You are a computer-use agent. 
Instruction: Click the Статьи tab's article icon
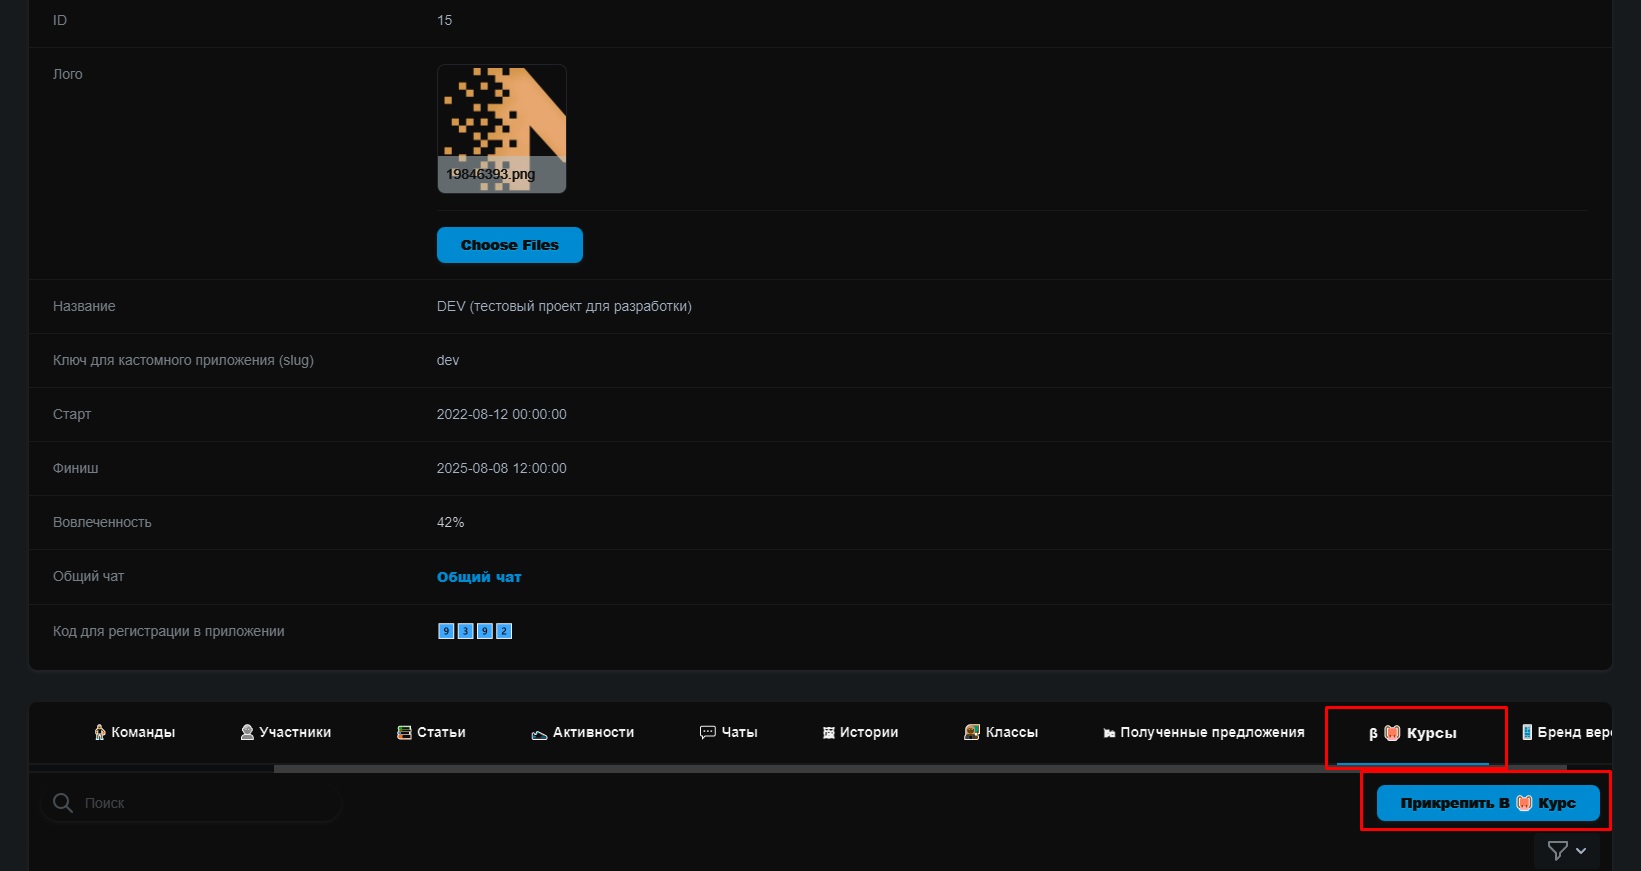coord(404,733)
